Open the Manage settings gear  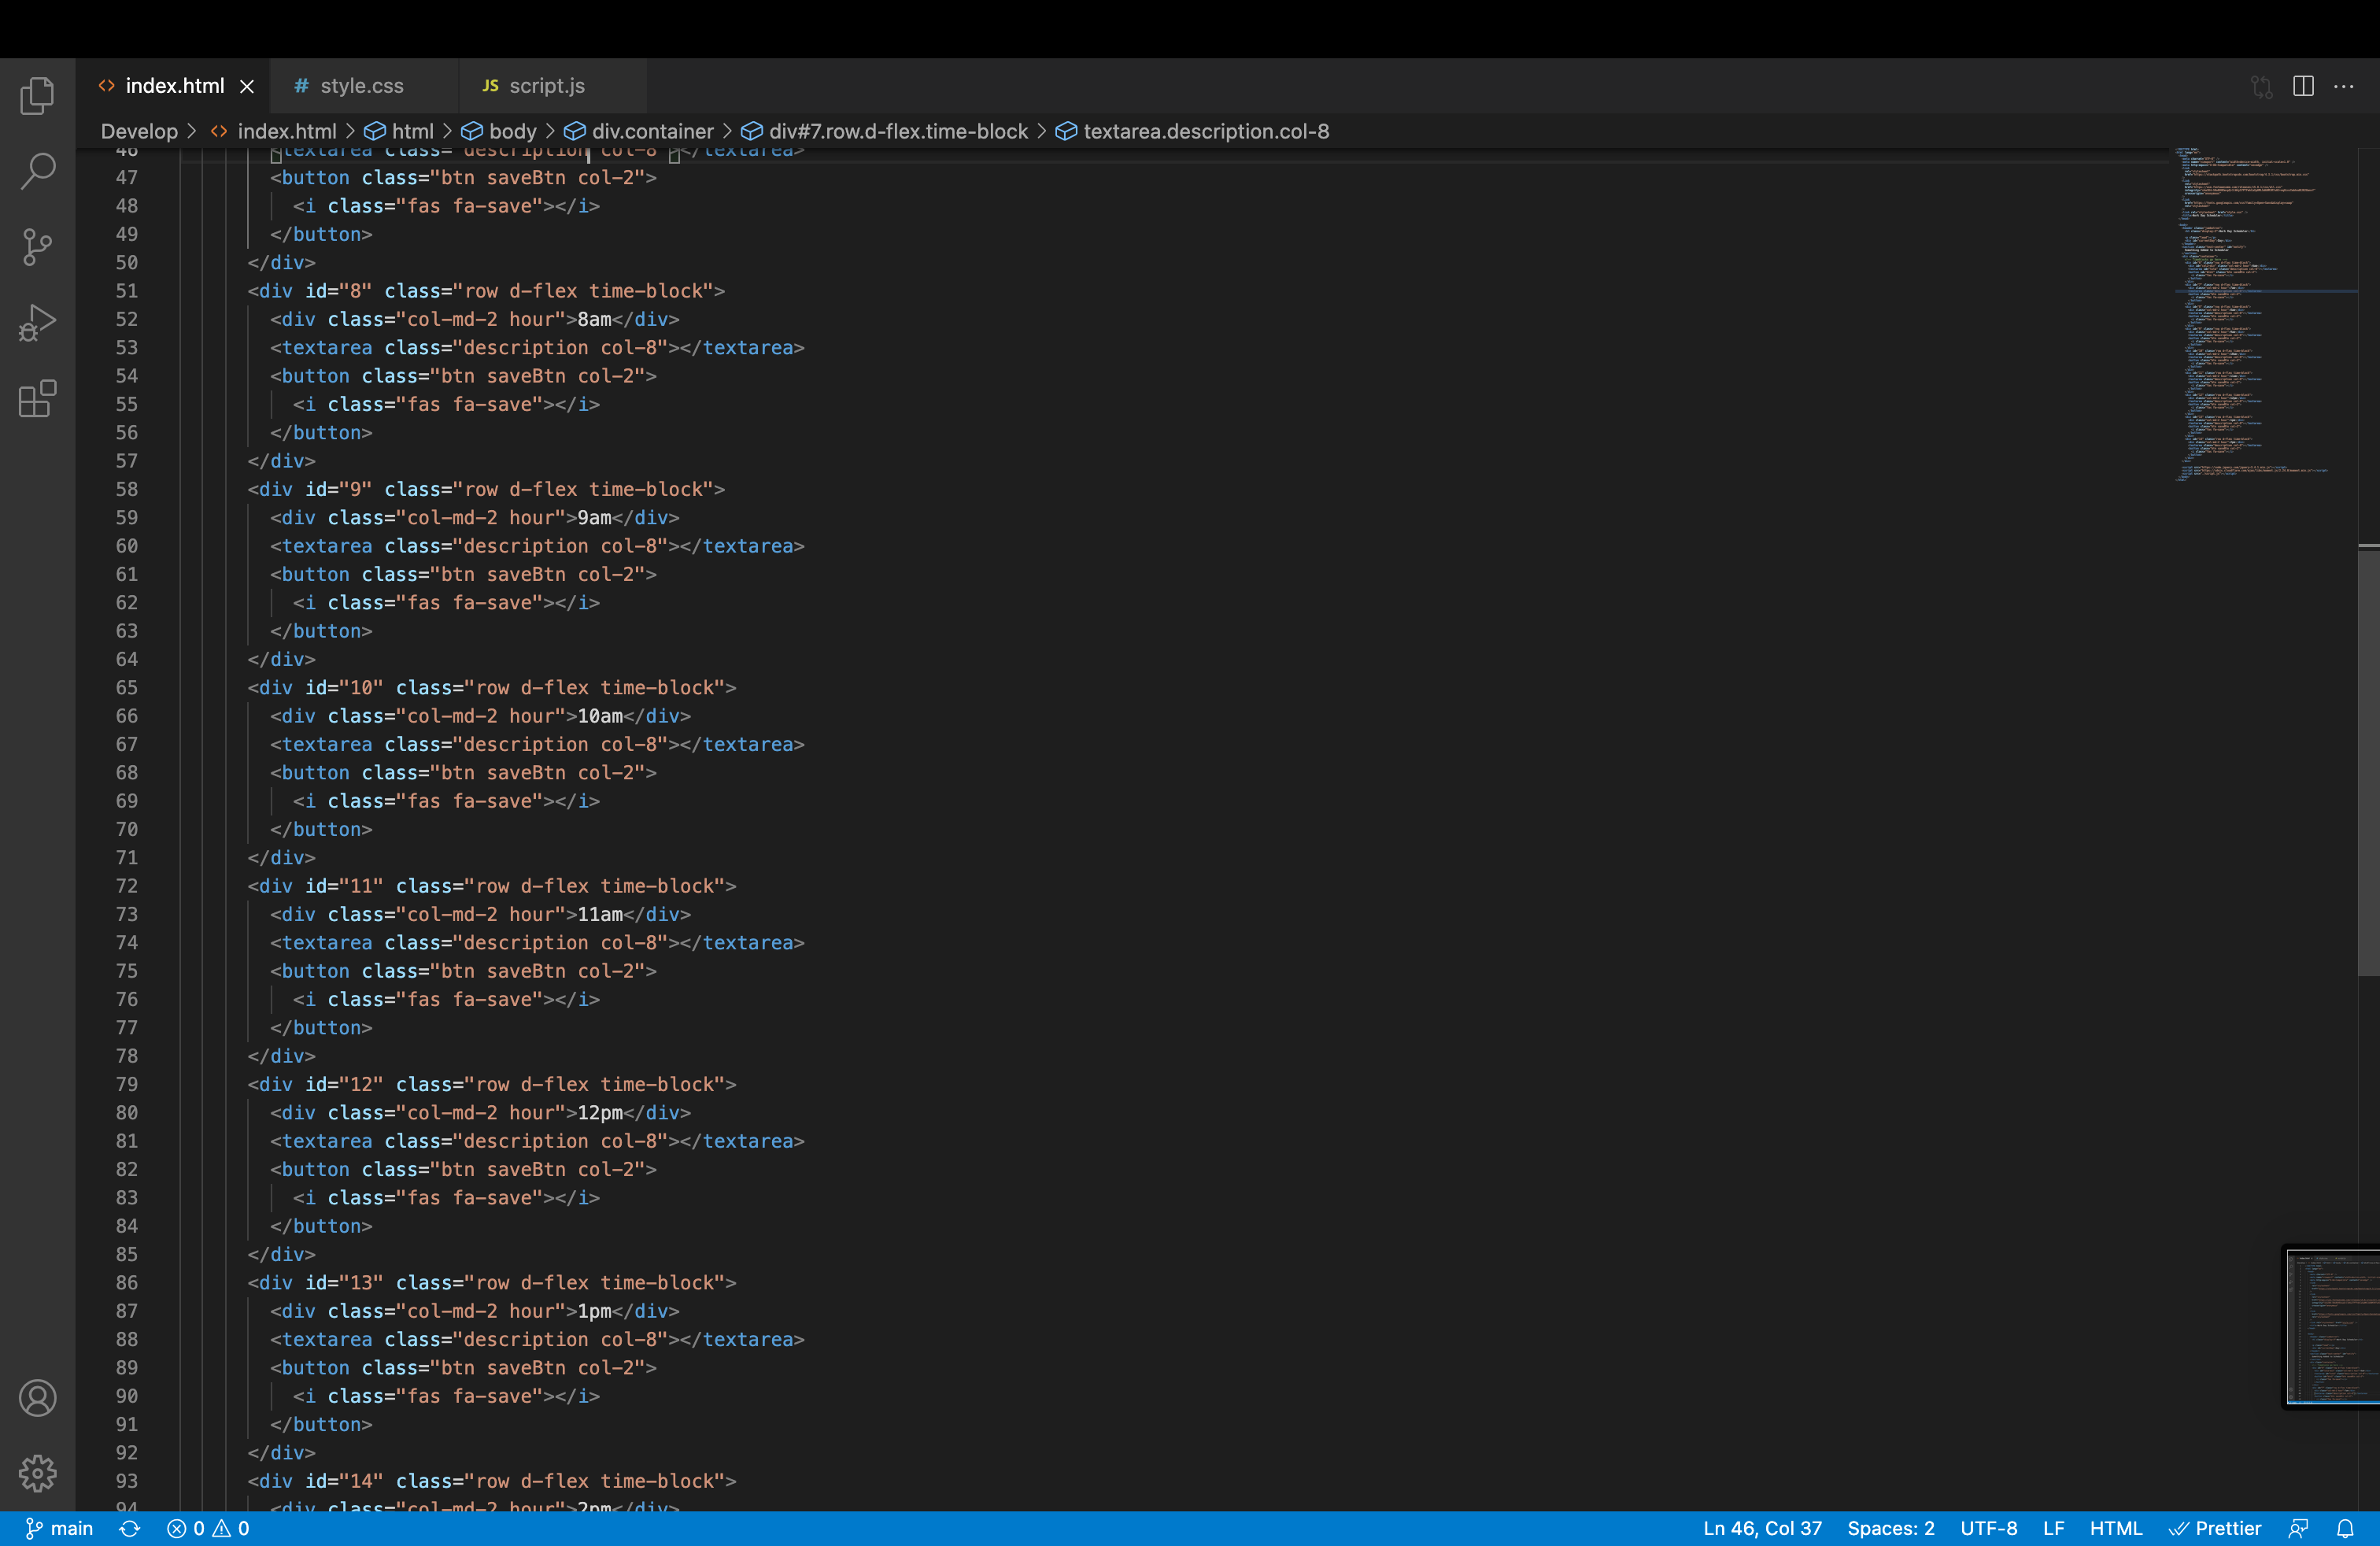(38, 1473)
